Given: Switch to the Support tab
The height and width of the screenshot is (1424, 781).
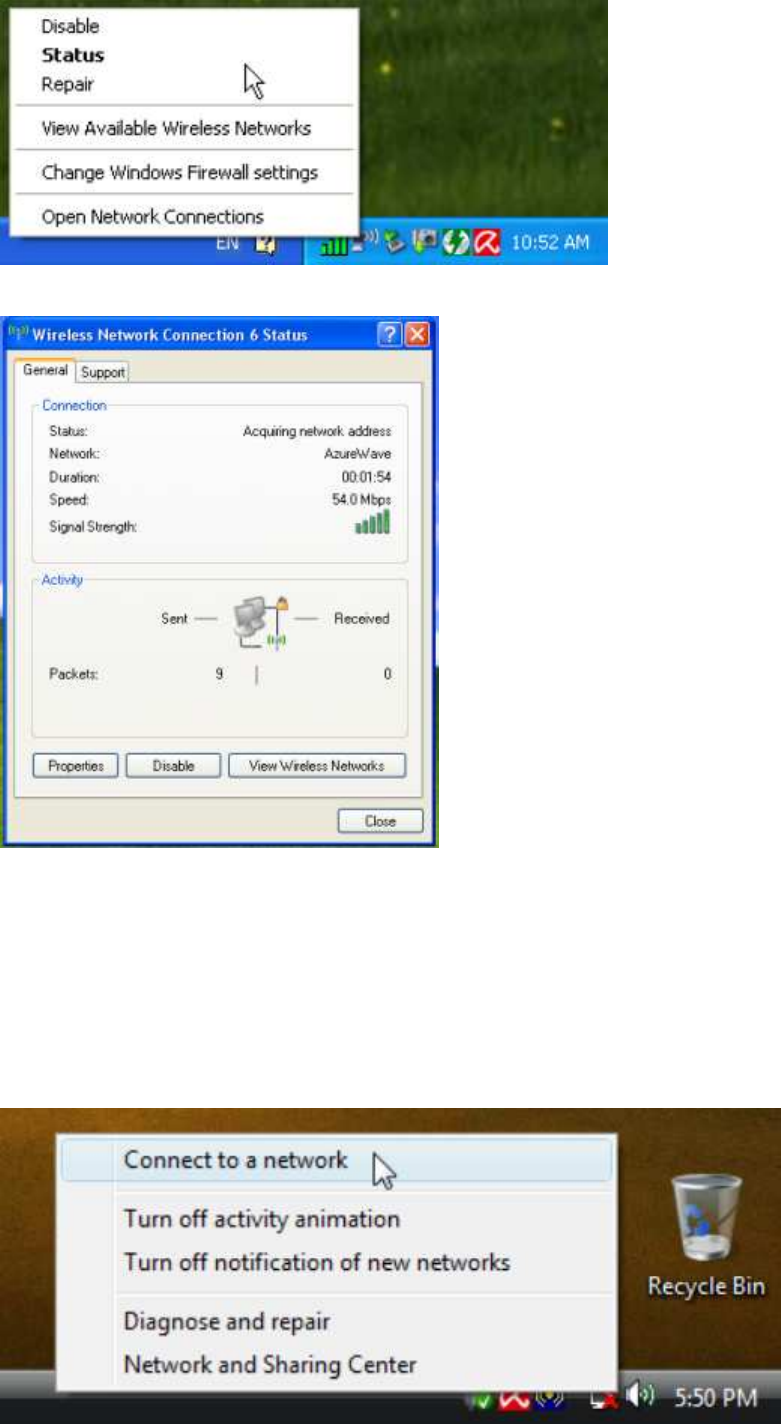Looking at the screenshot, I should (x=103, y=372).
